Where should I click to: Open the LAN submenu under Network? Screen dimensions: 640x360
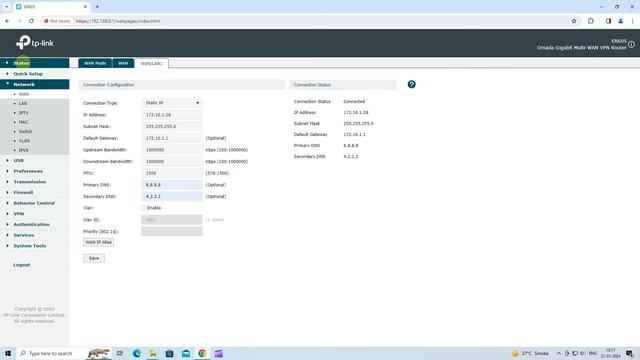coord(23,104)
